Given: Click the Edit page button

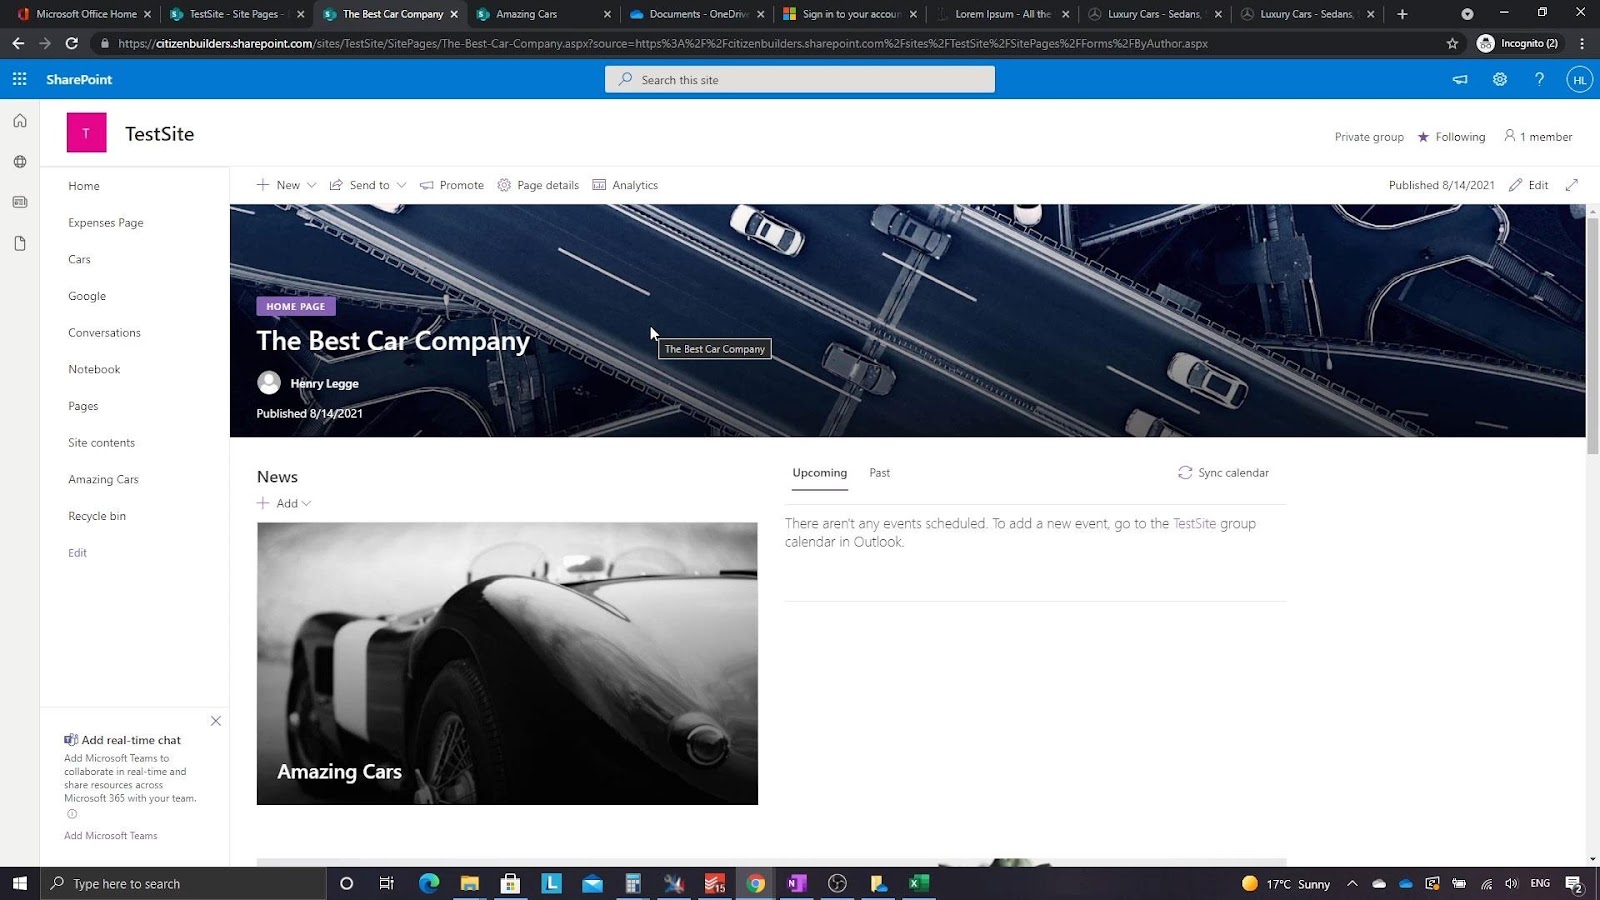Looking at the screenshot, I should tap(1529, 185).
